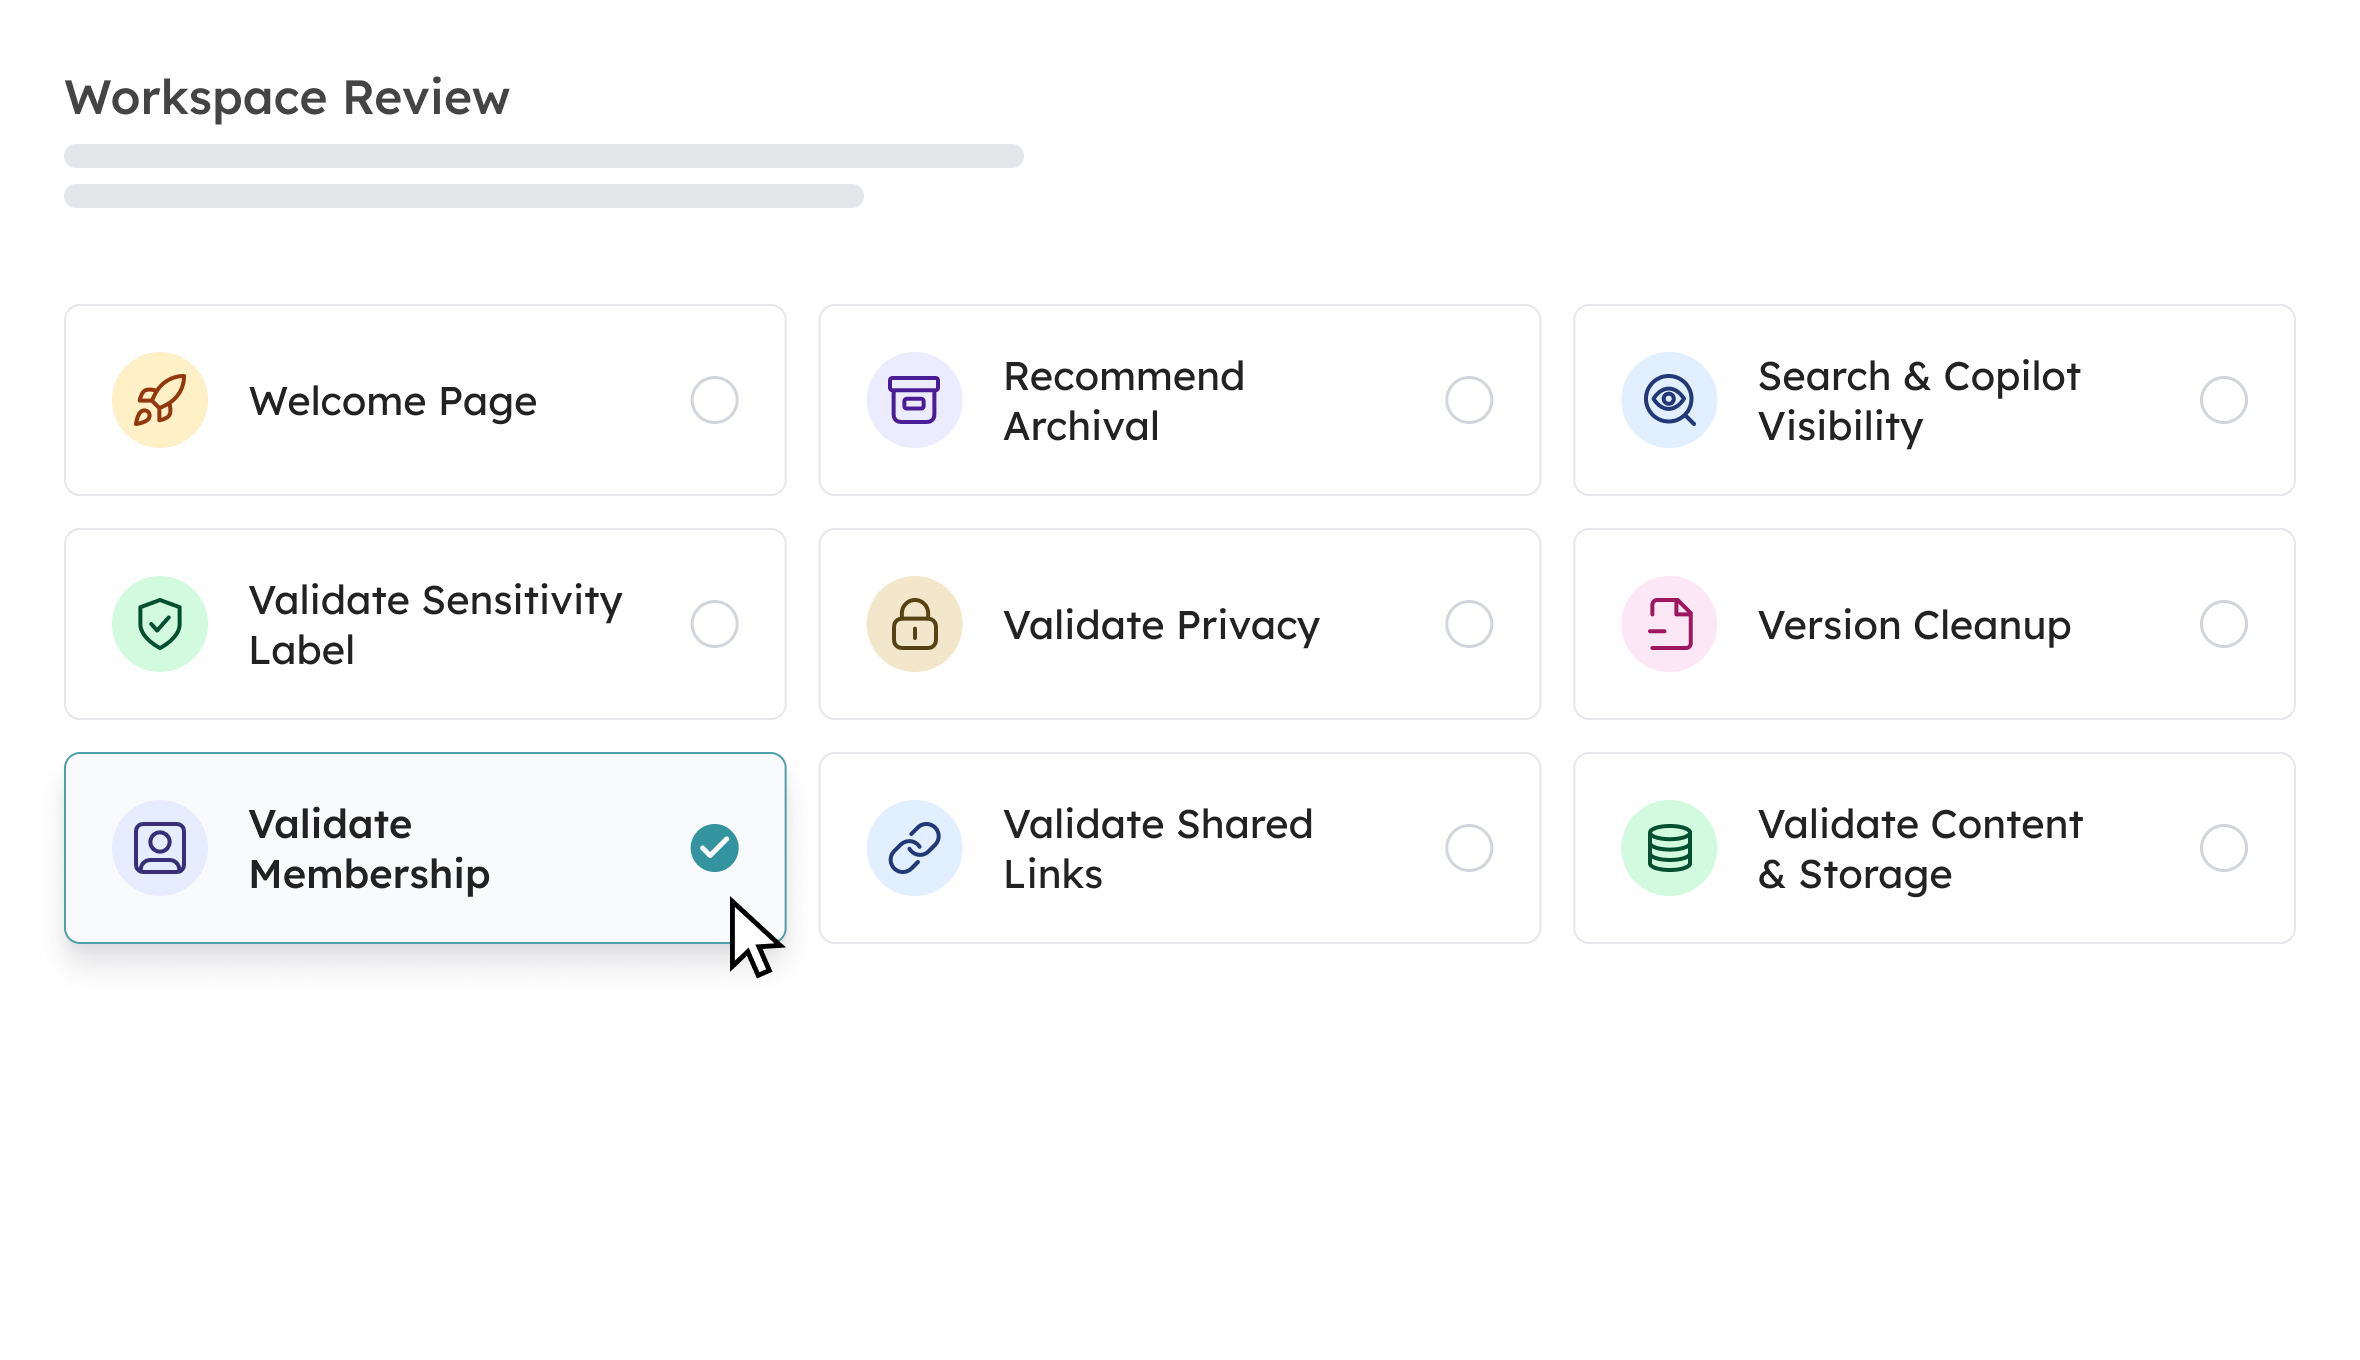
Task: Click the archive box icon on Recommend Archival
Action: tap(914, 399)
